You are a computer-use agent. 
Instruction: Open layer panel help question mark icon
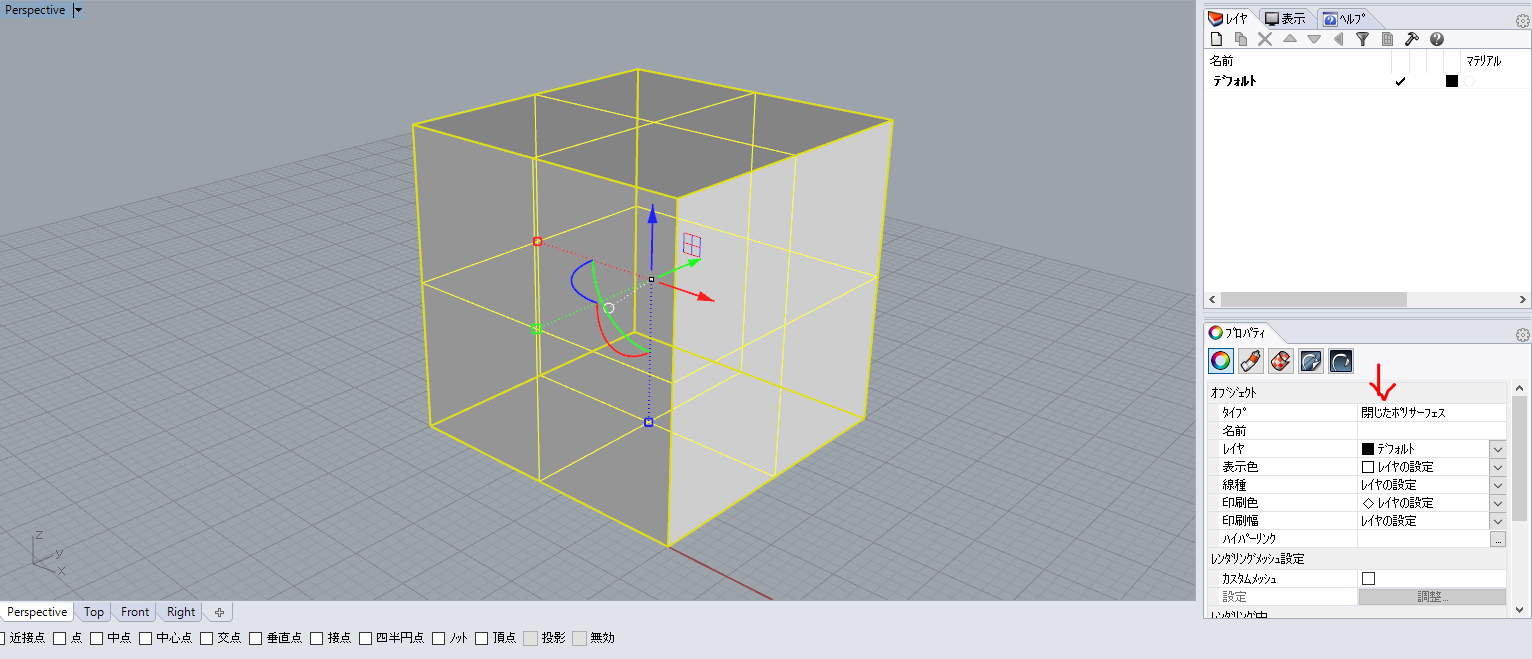[1437, 39]
